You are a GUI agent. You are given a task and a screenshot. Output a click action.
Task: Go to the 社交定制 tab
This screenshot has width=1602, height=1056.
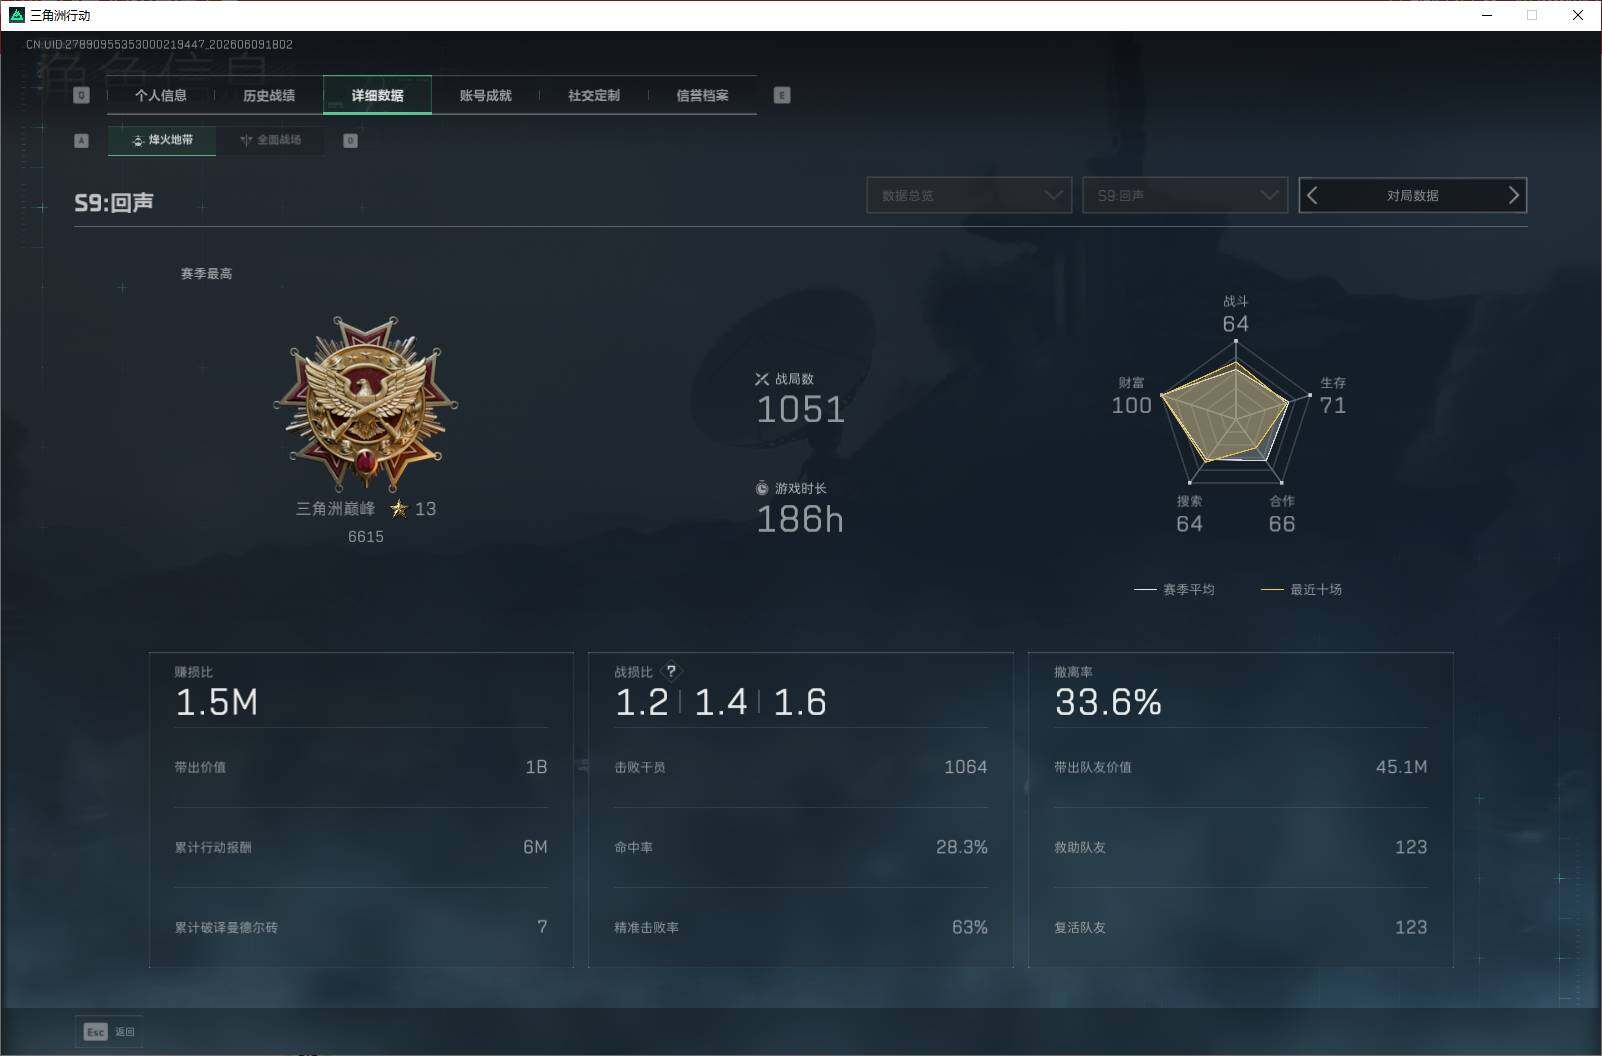coord(594,95)
